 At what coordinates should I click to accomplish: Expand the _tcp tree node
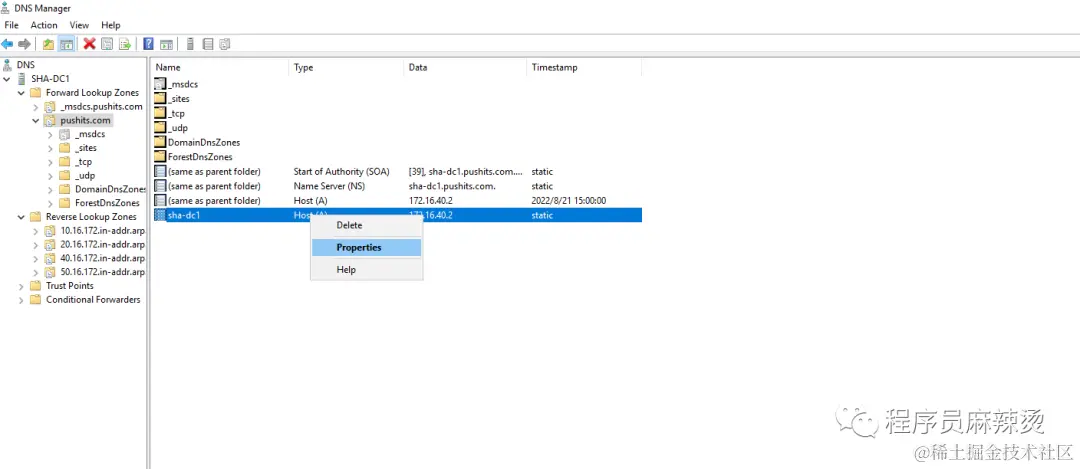[50, 162]
